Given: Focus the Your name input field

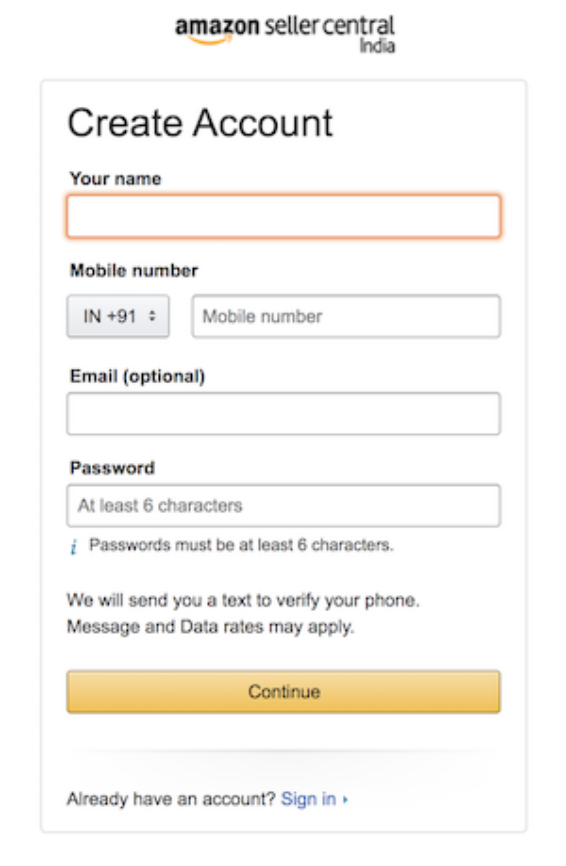Looking at the screenshot, I should (284, 216).
